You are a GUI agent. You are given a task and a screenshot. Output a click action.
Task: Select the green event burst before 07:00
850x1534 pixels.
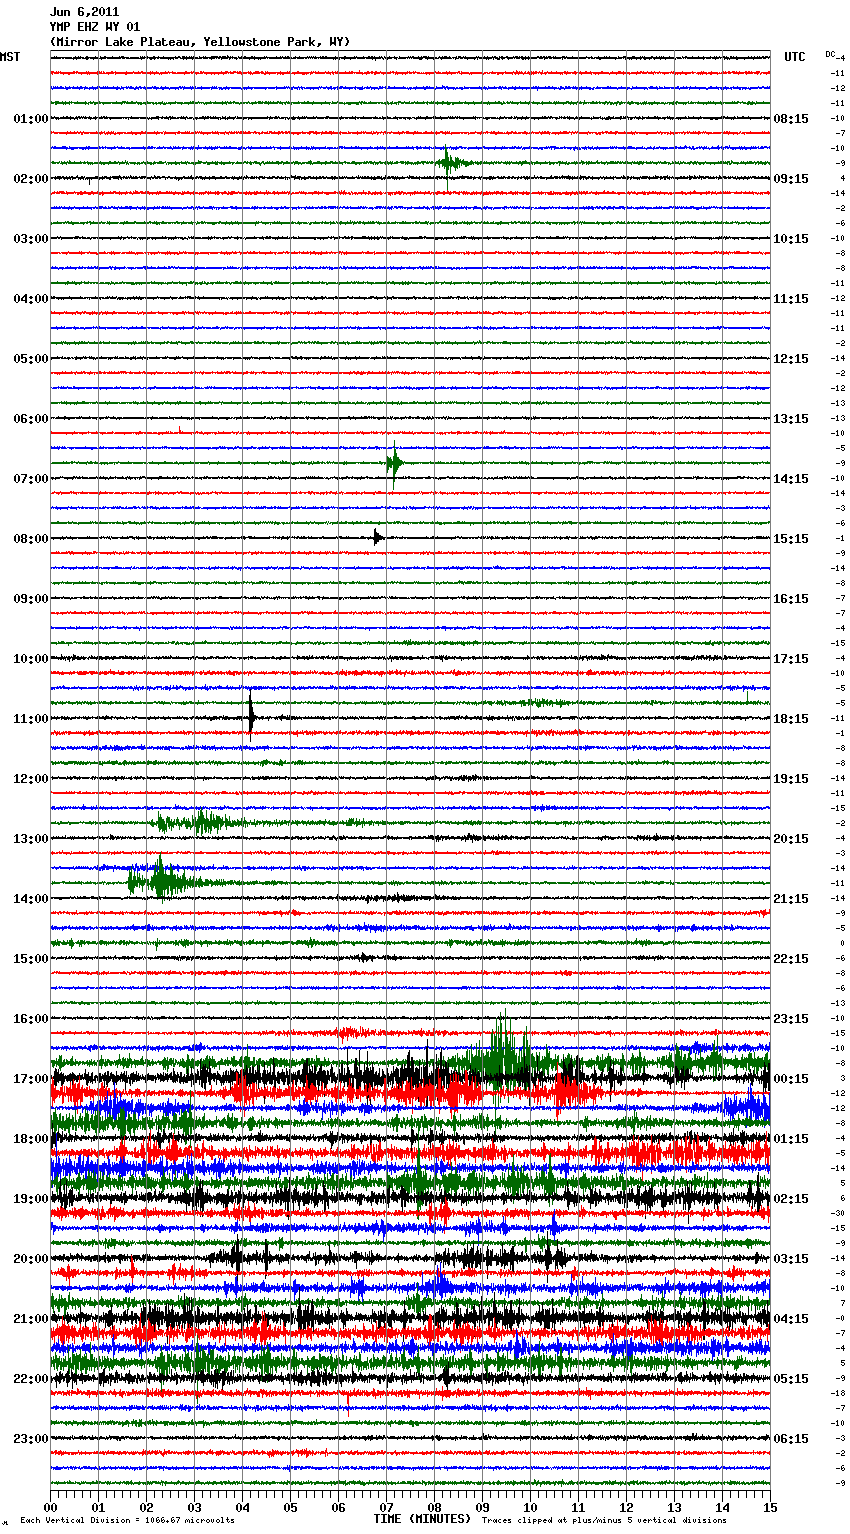[394, 463]
